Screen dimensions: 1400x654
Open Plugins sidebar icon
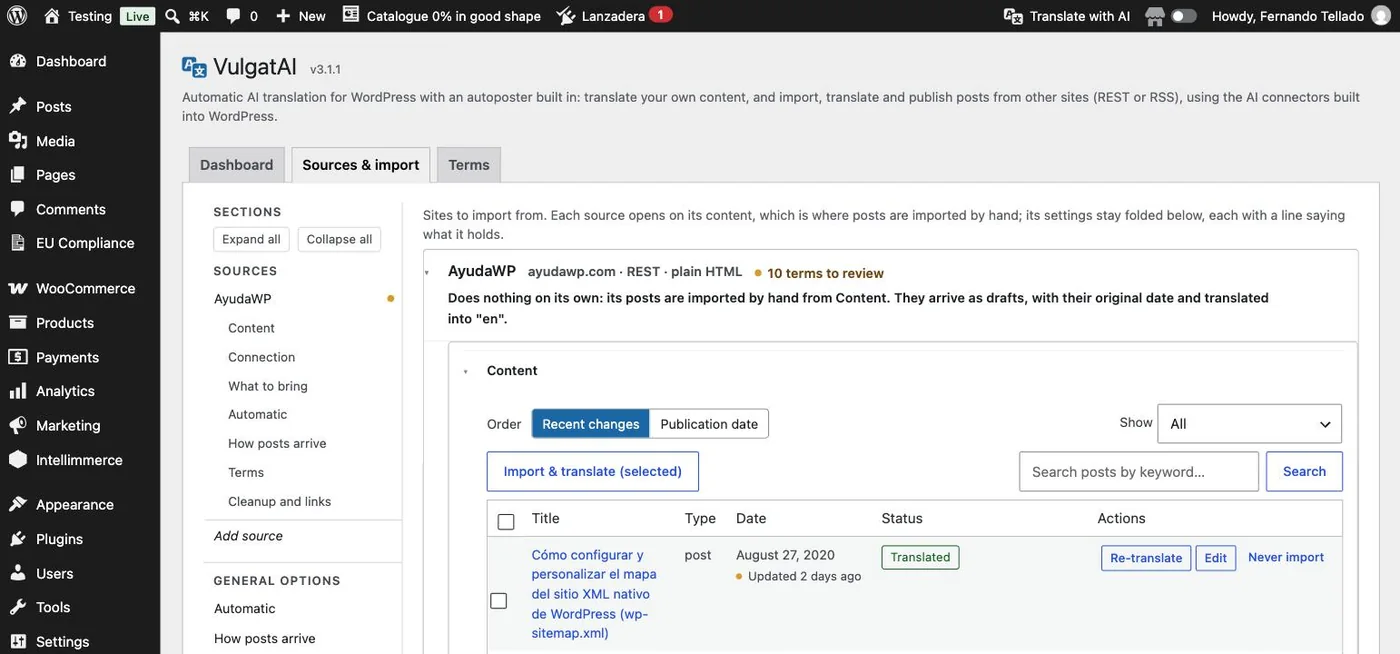(18, 539)
